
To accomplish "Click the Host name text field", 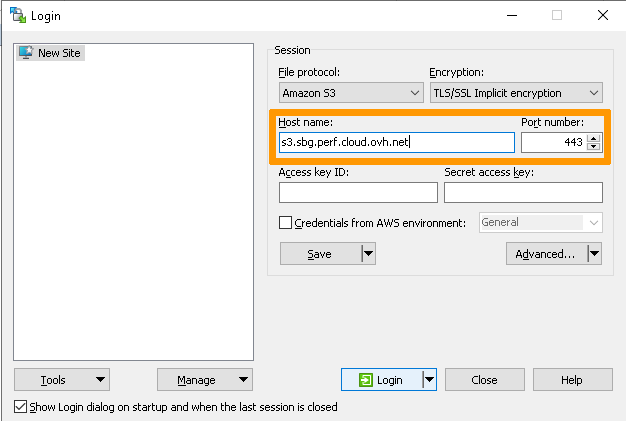I will pos(396,143).
